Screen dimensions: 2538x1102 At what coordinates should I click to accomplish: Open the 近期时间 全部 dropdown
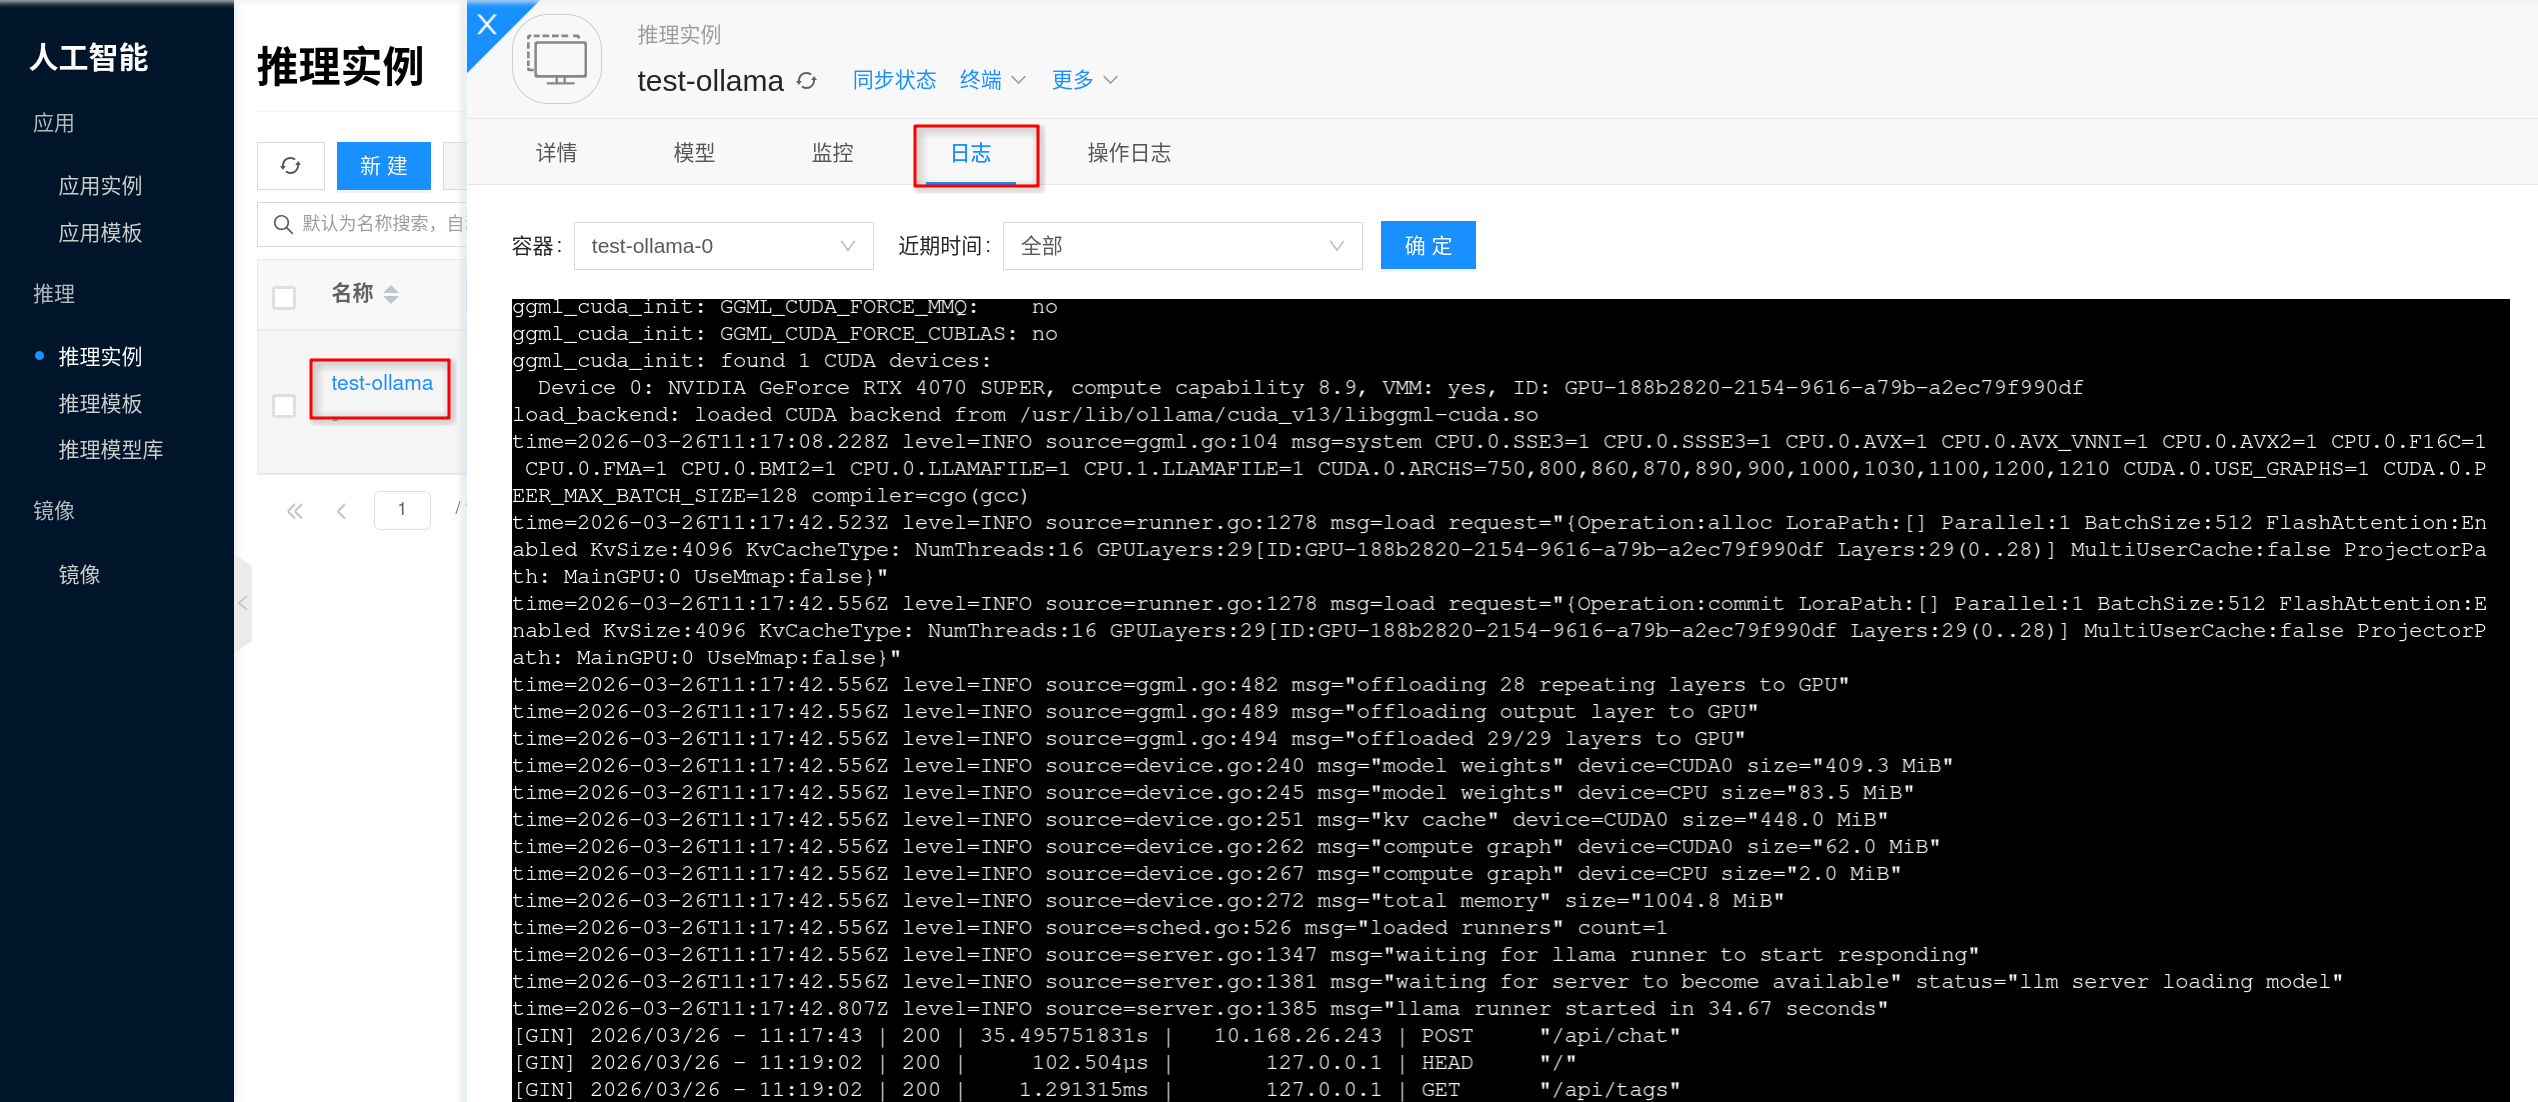pyautogui.click(x=1181, y=246)
